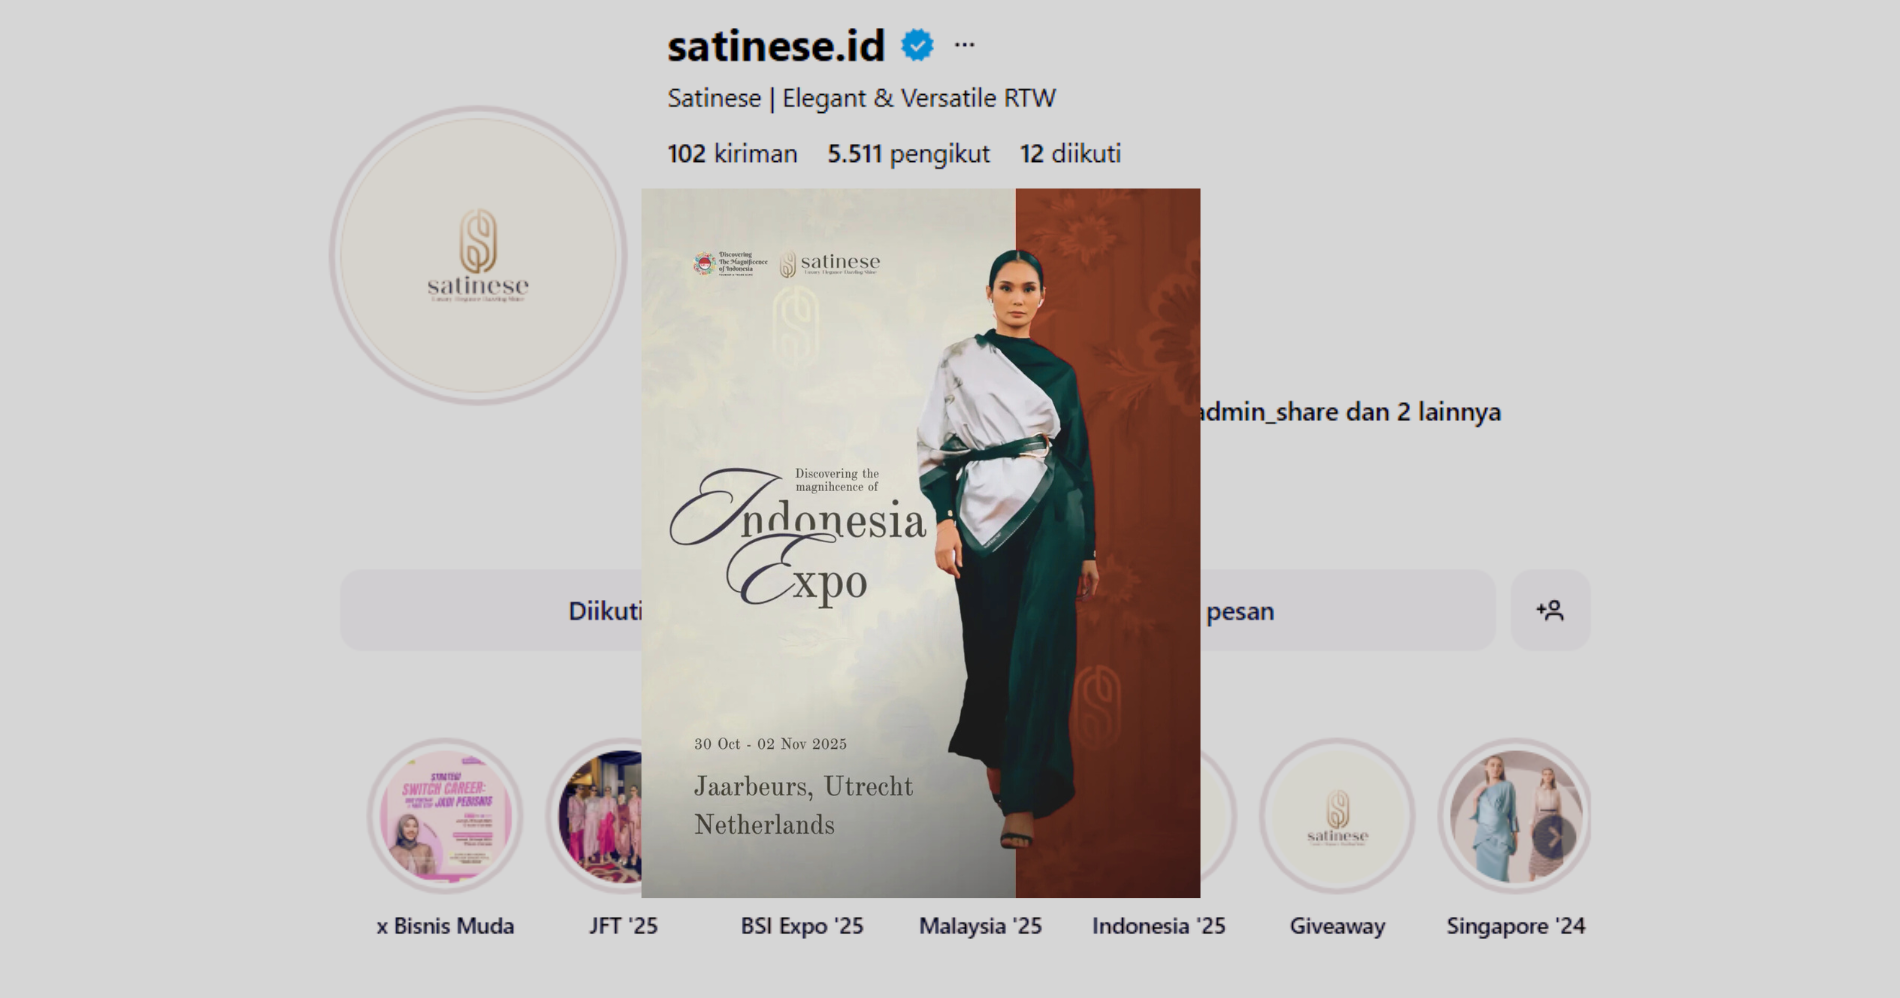This screenshot has width=1900, height=998.
Task: View the Singapore '24 highlight label
Action: 1515,926
